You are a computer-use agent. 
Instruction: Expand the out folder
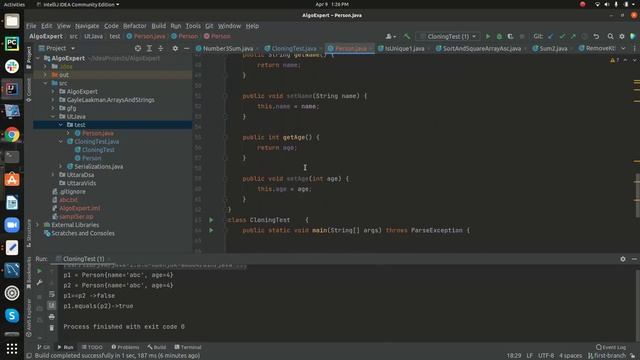pyautogui.click(x=45, y=75)
